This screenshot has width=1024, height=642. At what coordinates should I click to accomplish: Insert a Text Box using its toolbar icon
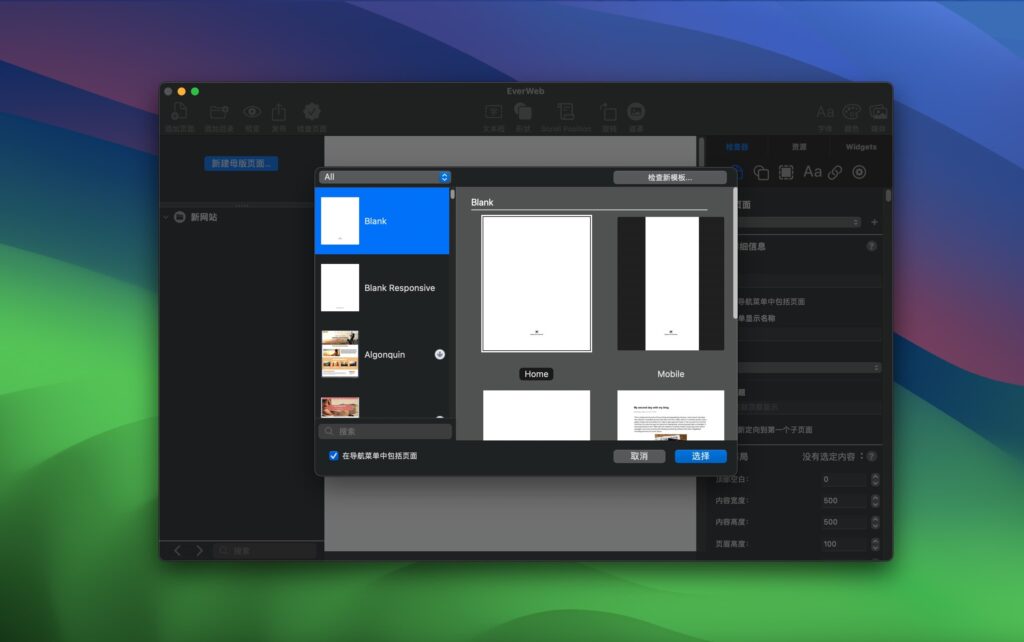(493, 110)
